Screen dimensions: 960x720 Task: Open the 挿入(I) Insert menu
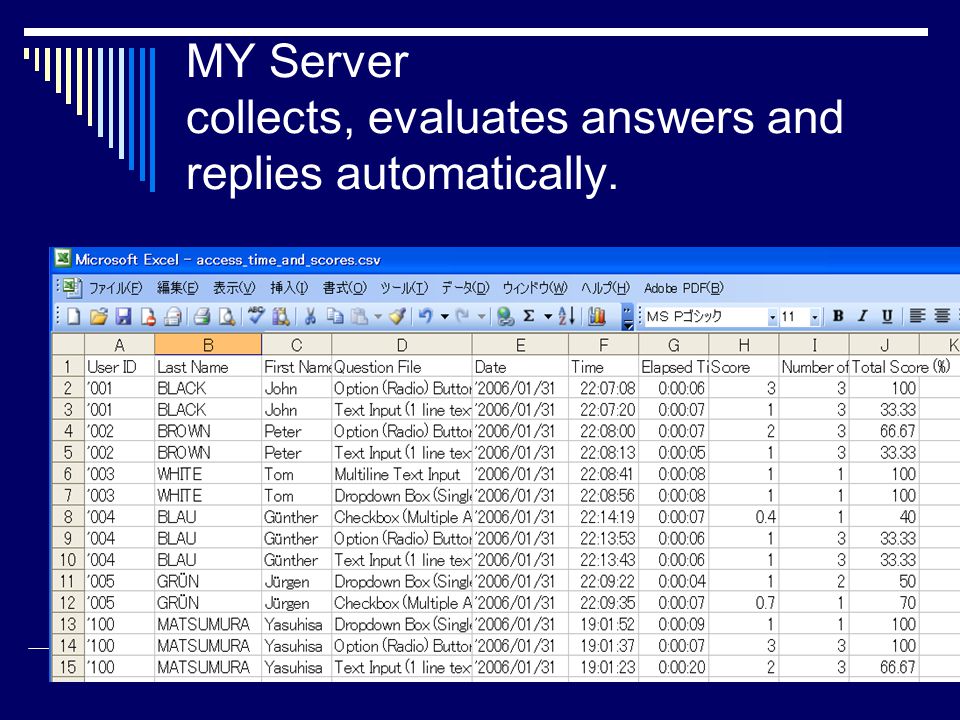289,288
